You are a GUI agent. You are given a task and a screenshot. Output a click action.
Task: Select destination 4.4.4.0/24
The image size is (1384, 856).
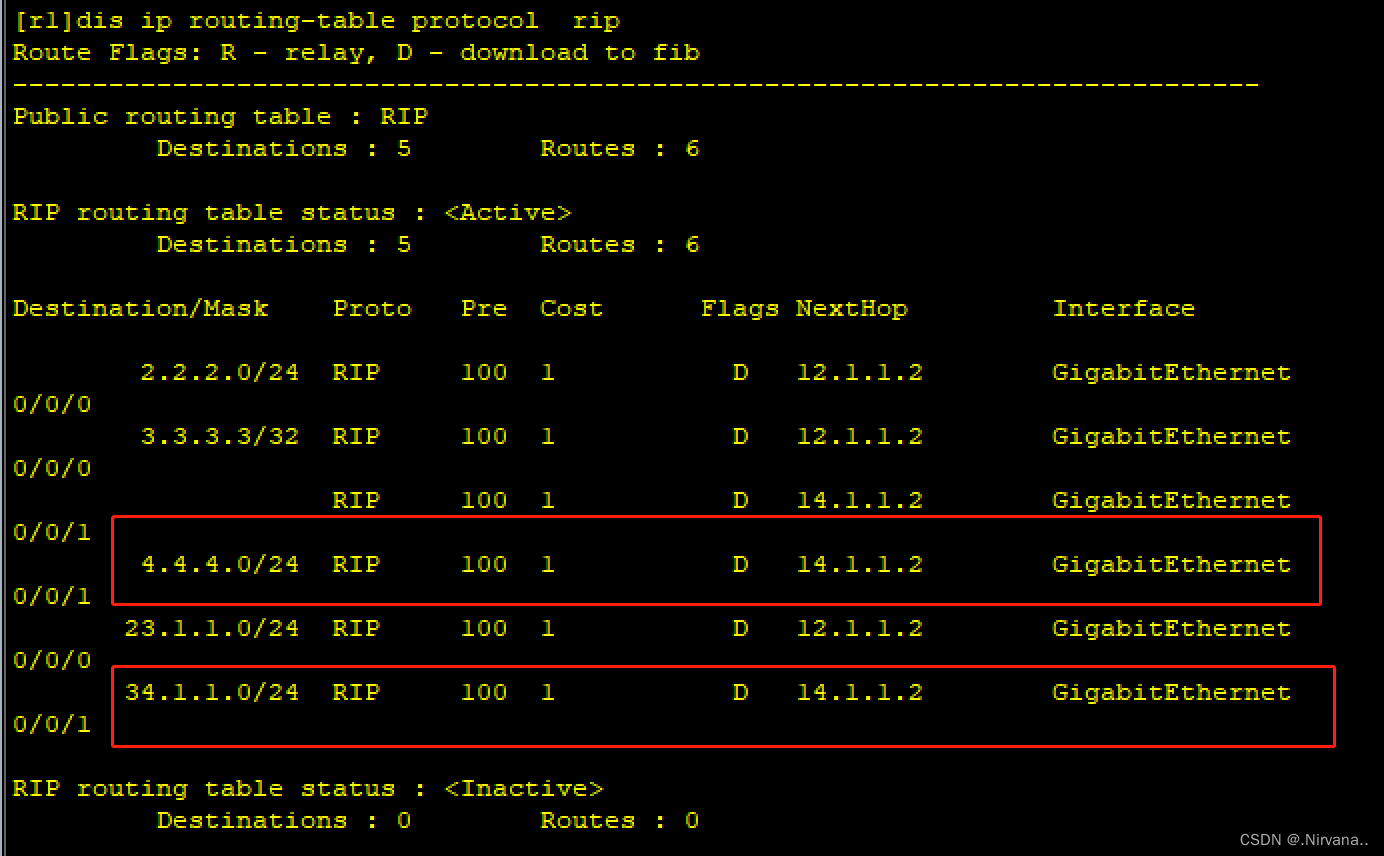[x=220, y=565]
